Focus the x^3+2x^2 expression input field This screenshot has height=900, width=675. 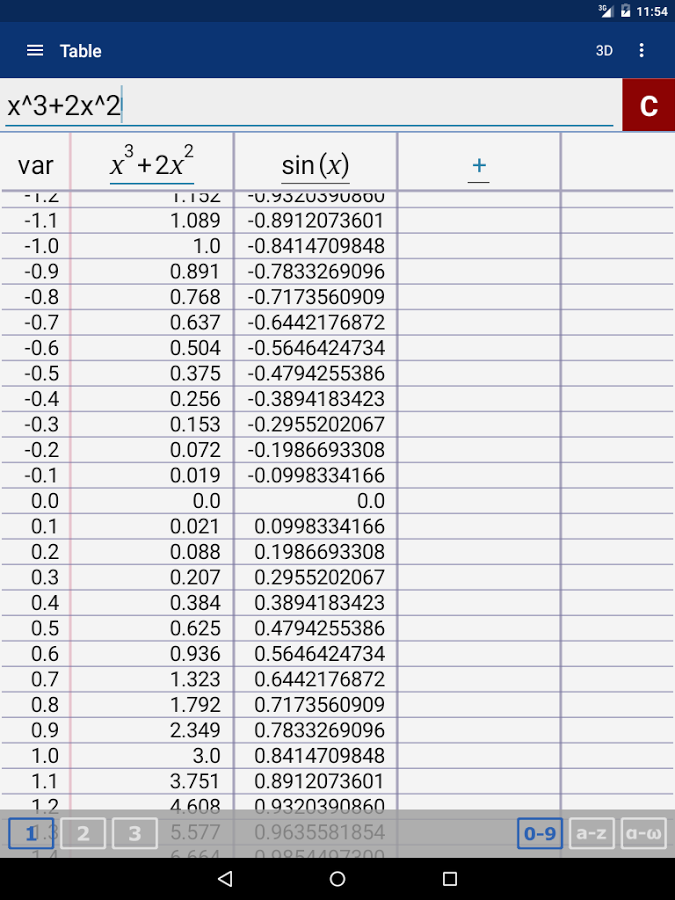tap(309, 106)
